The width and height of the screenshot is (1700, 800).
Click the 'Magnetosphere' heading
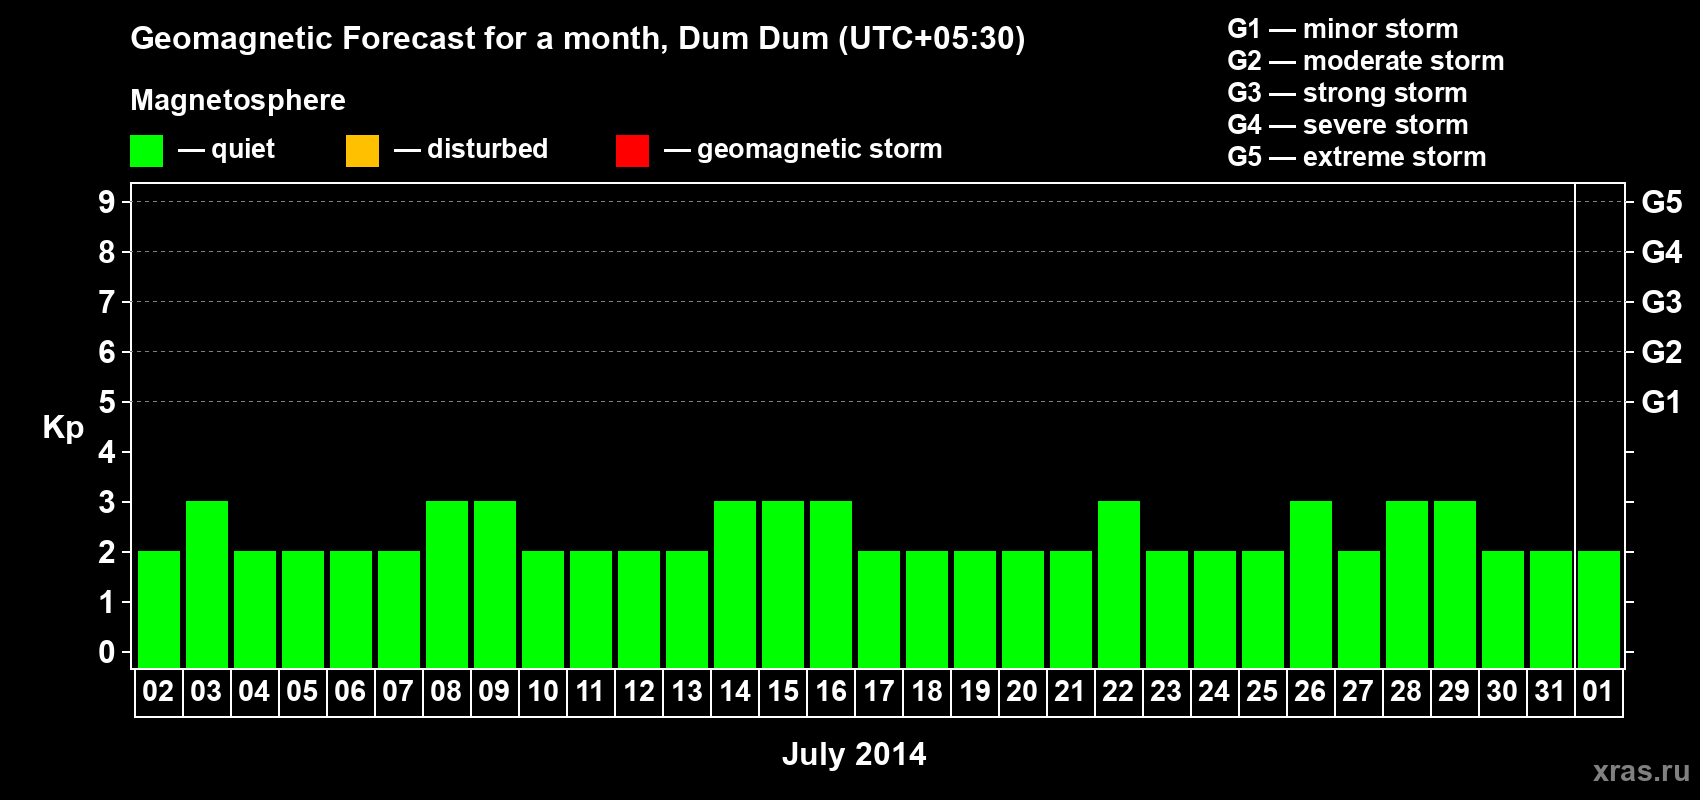pos(238,100)
